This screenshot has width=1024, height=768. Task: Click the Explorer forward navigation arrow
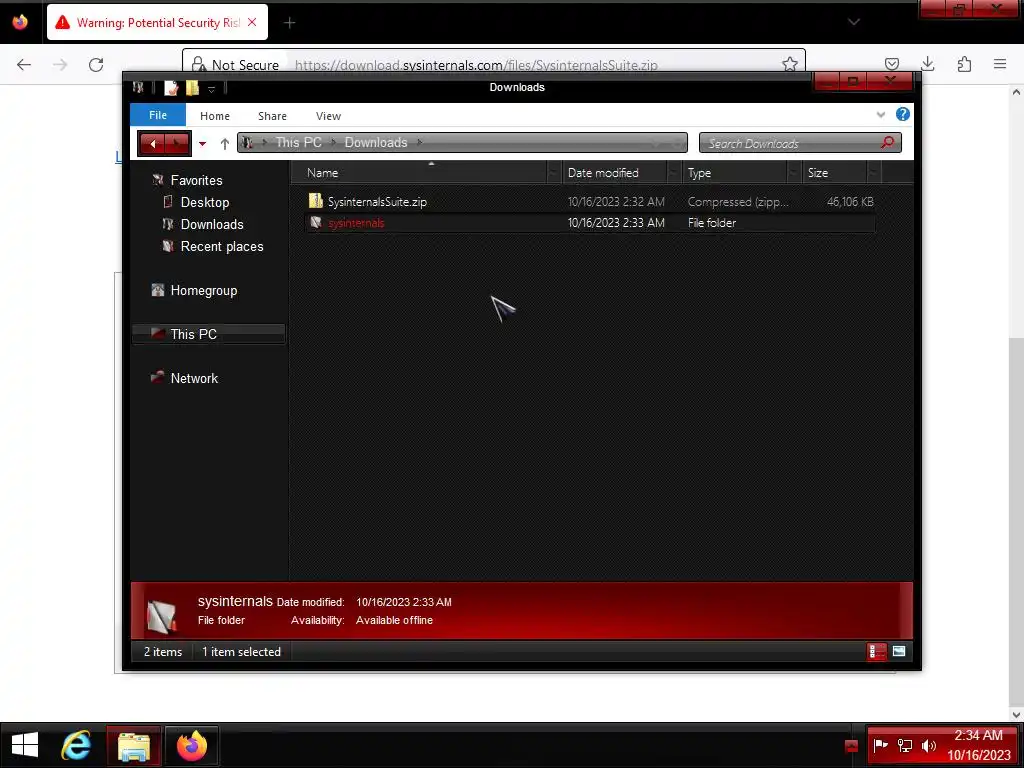click(x=178, y=144)
